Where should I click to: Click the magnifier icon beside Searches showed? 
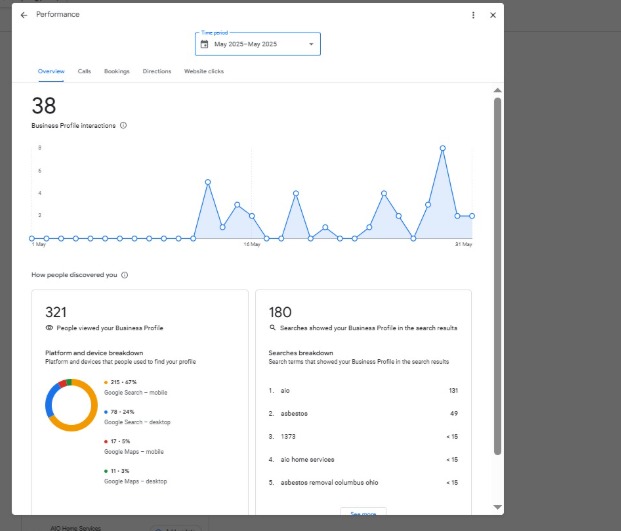coord(273,328)
